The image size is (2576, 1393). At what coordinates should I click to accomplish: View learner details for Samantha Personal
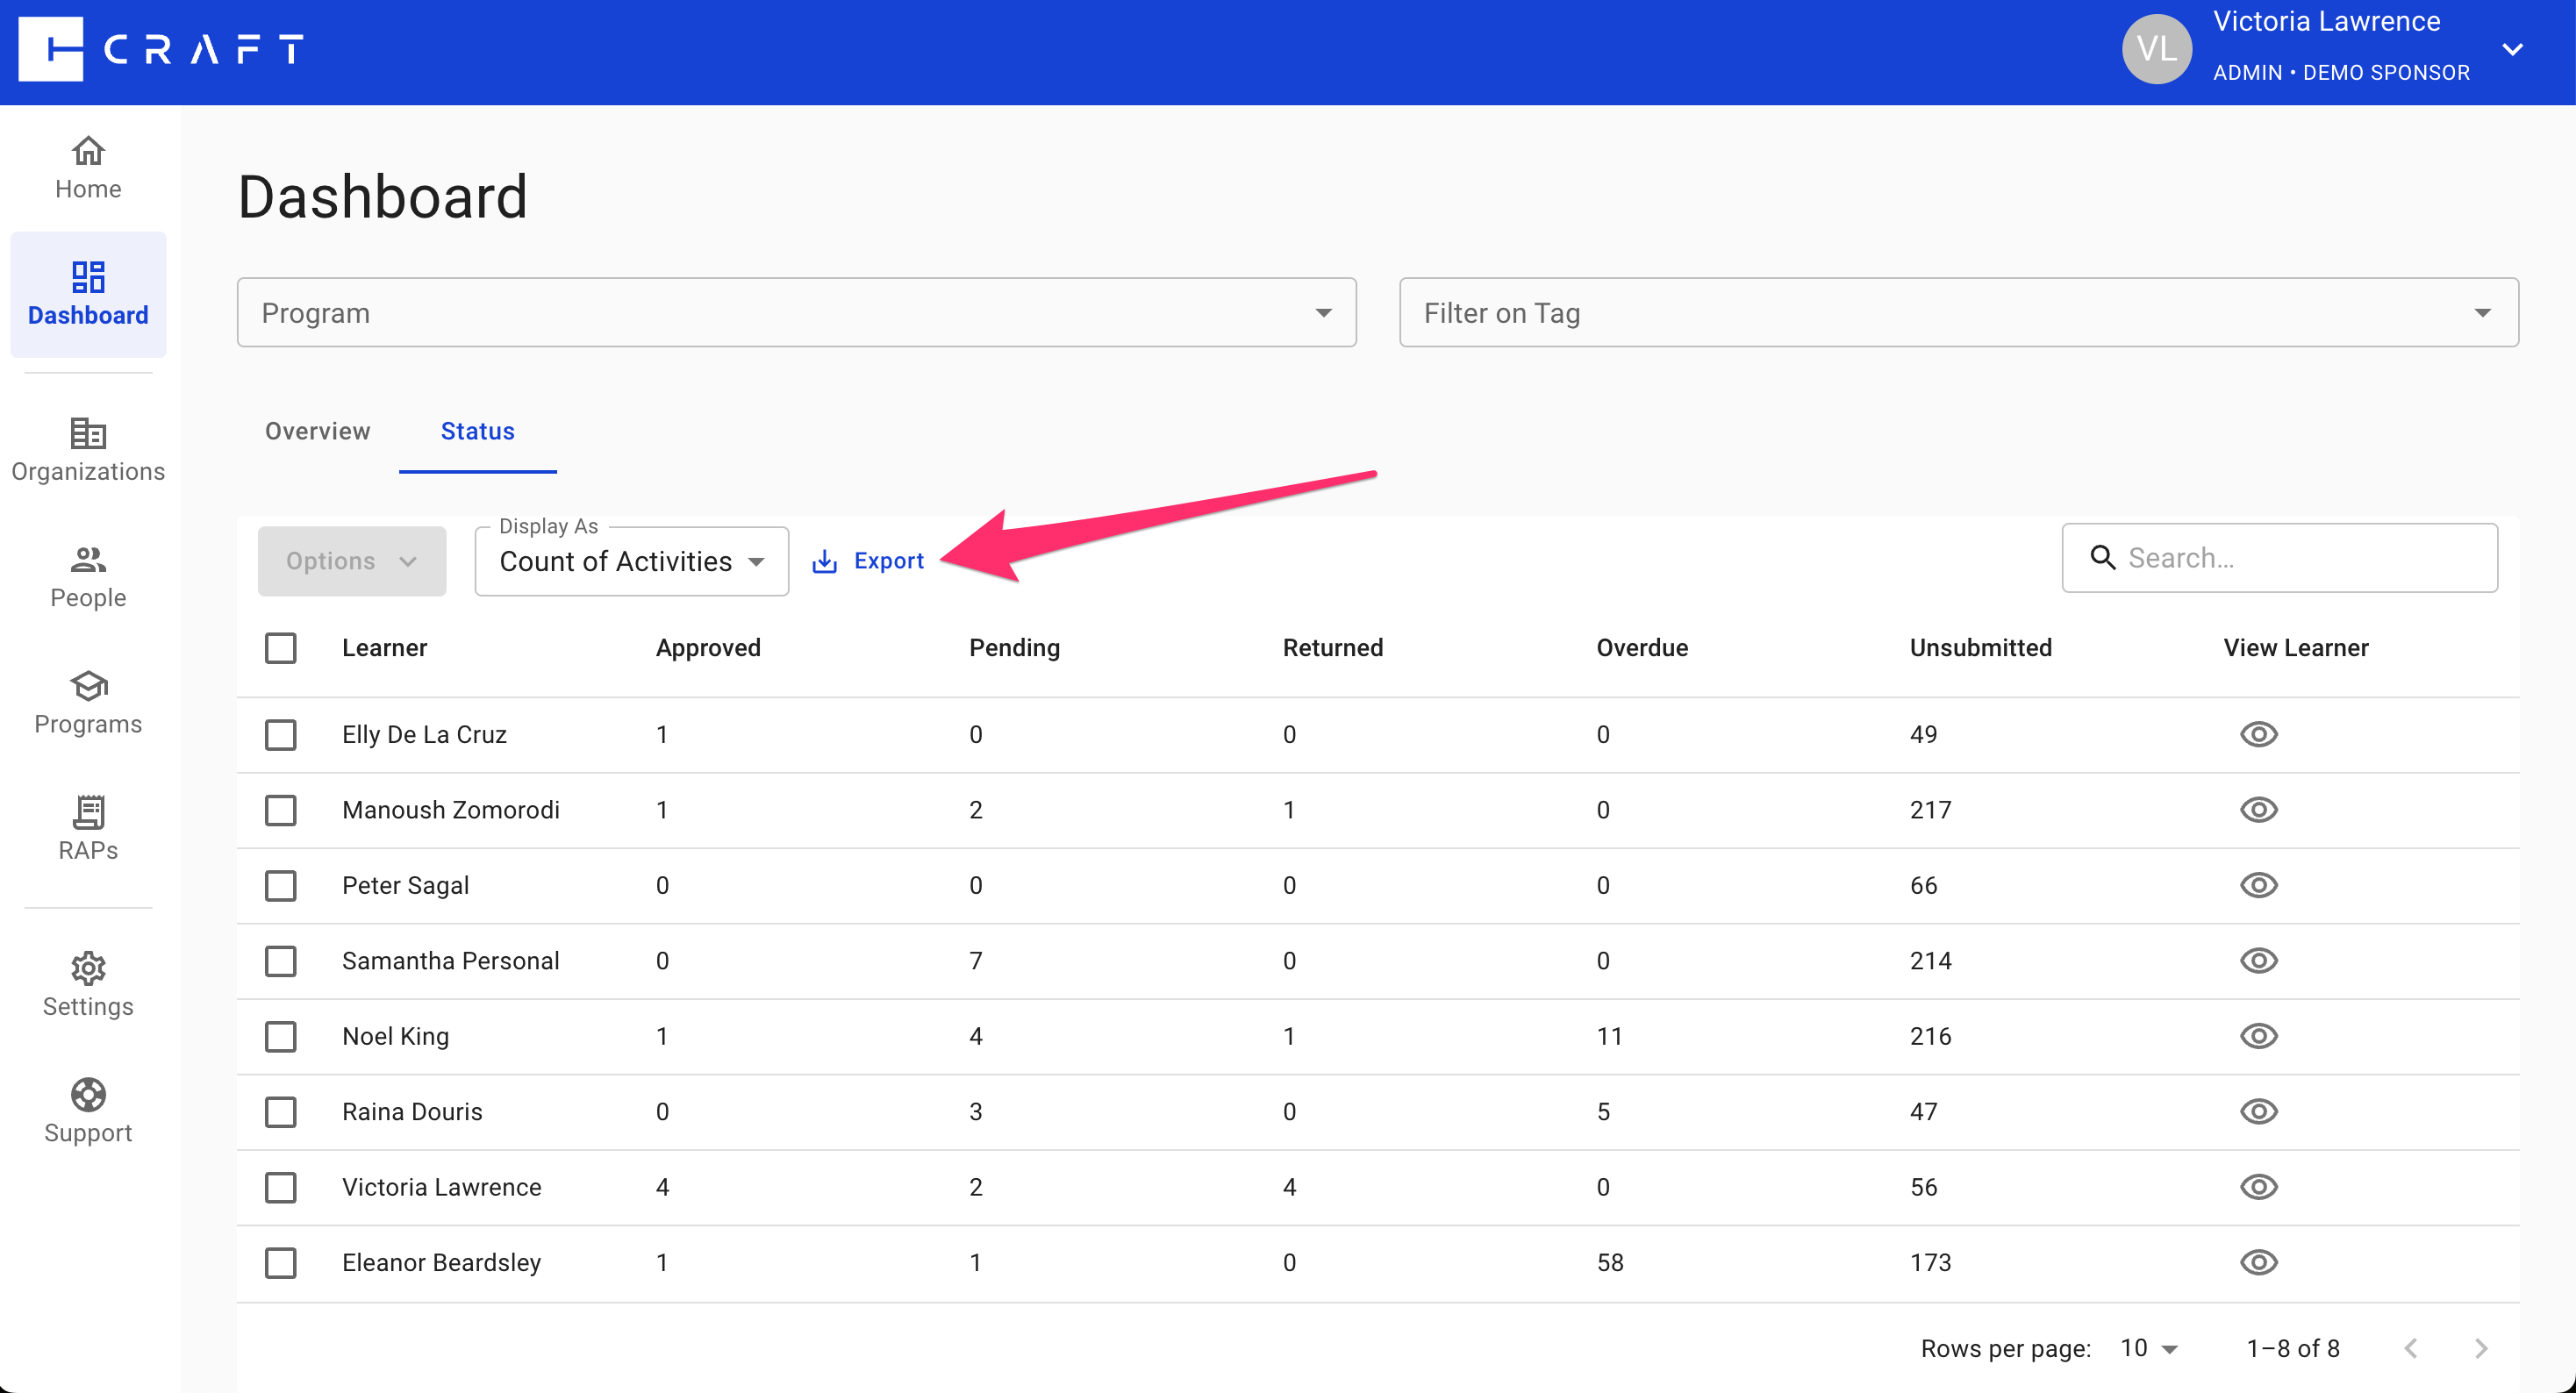pos(2261,961)
